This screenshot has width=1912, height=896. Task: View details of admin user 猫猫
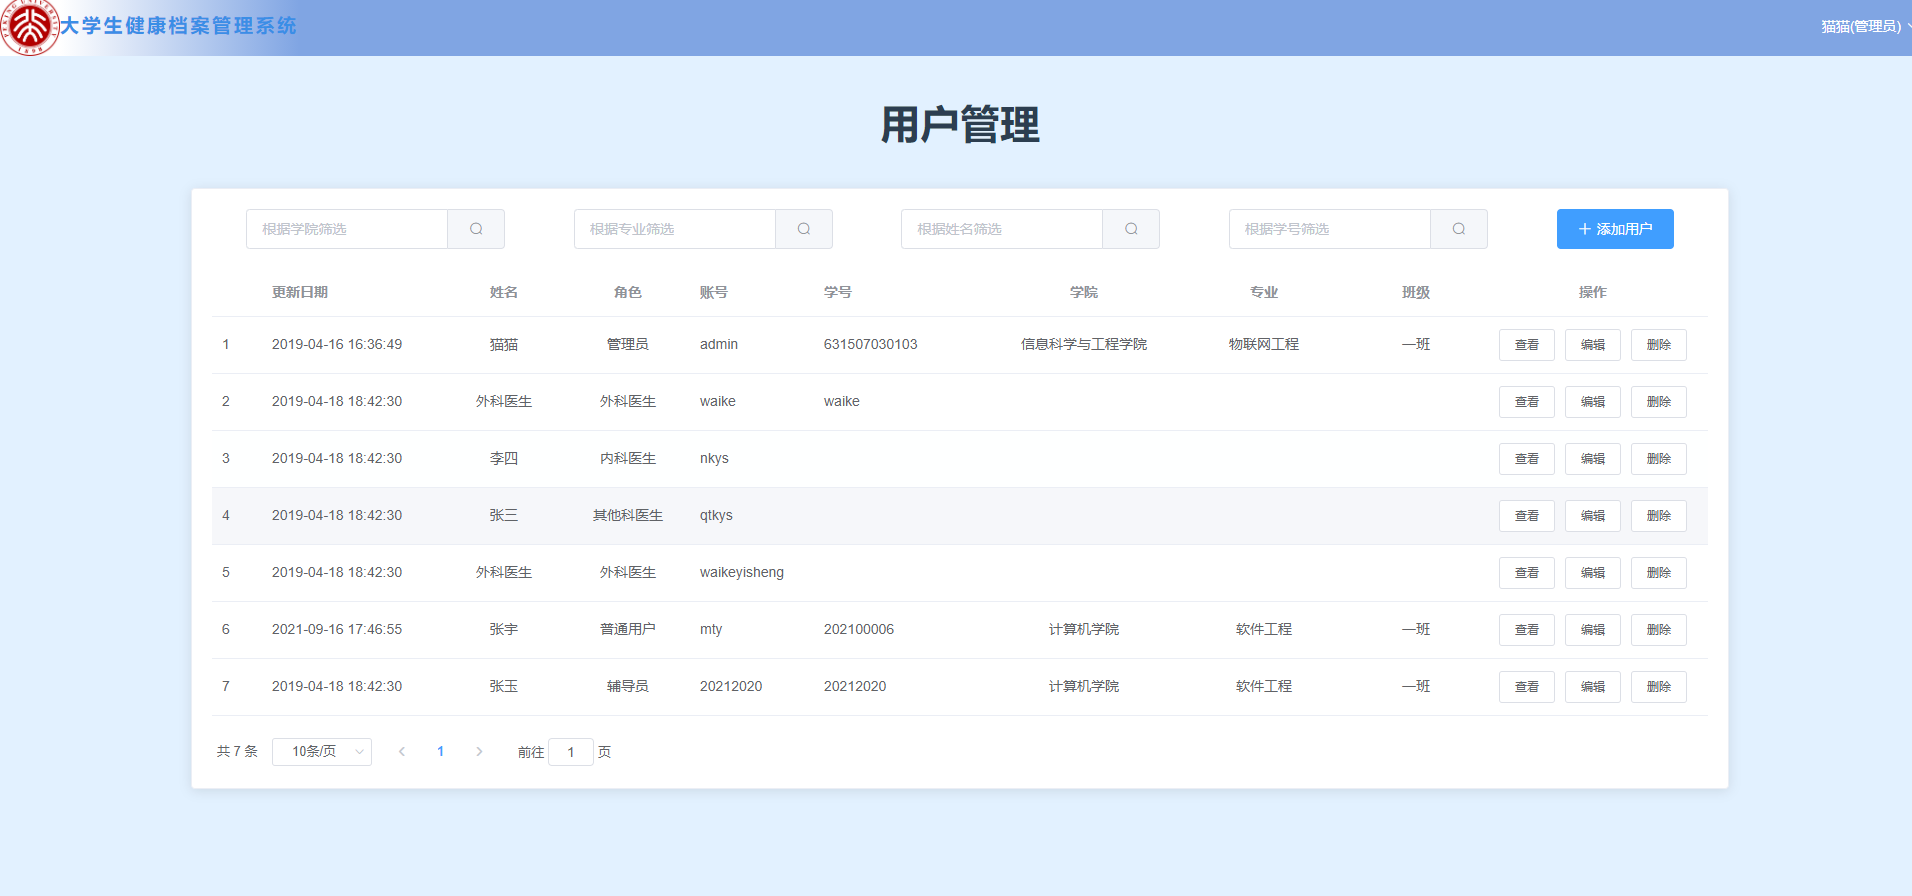coord(1526,345)
